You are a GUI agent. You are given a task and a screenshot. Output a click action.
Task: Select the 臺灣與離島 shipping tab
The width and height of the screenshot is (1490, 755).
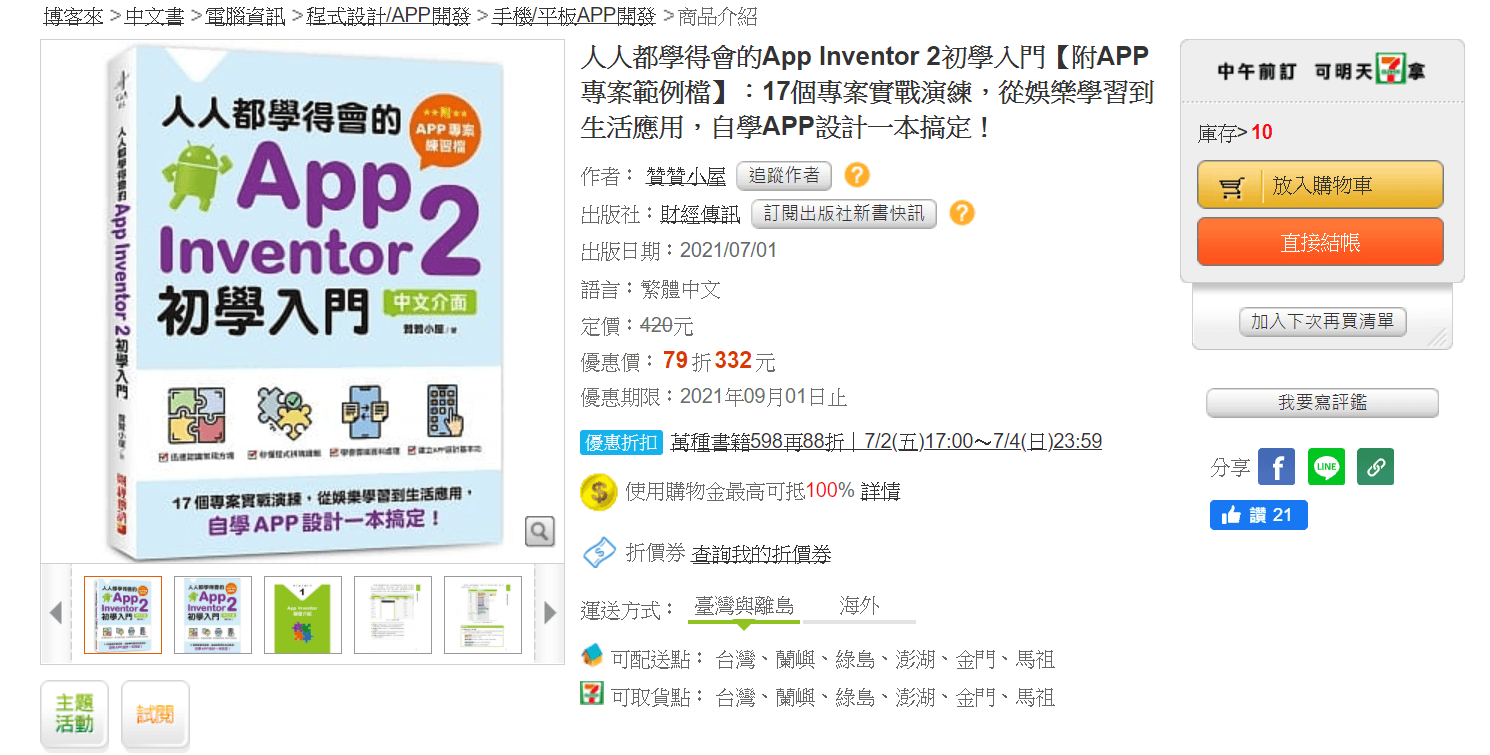pyautogui.click(x=743, y=606)
